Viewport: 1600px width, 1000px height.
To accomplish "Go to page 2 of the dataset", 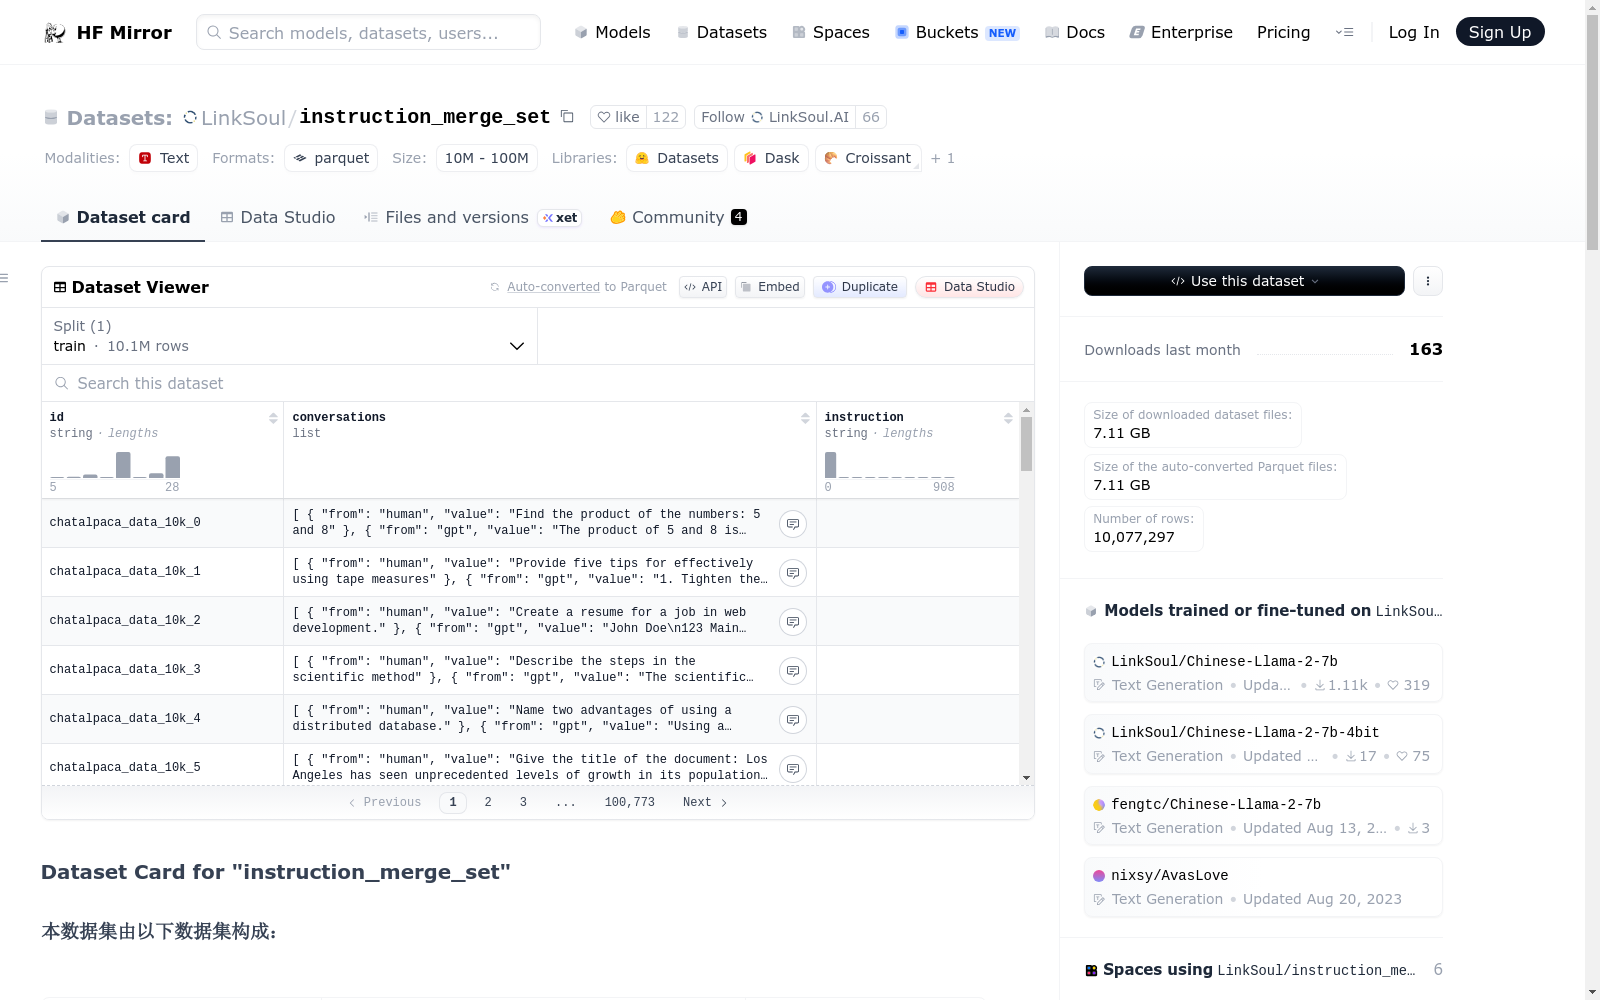I will 488,802.
